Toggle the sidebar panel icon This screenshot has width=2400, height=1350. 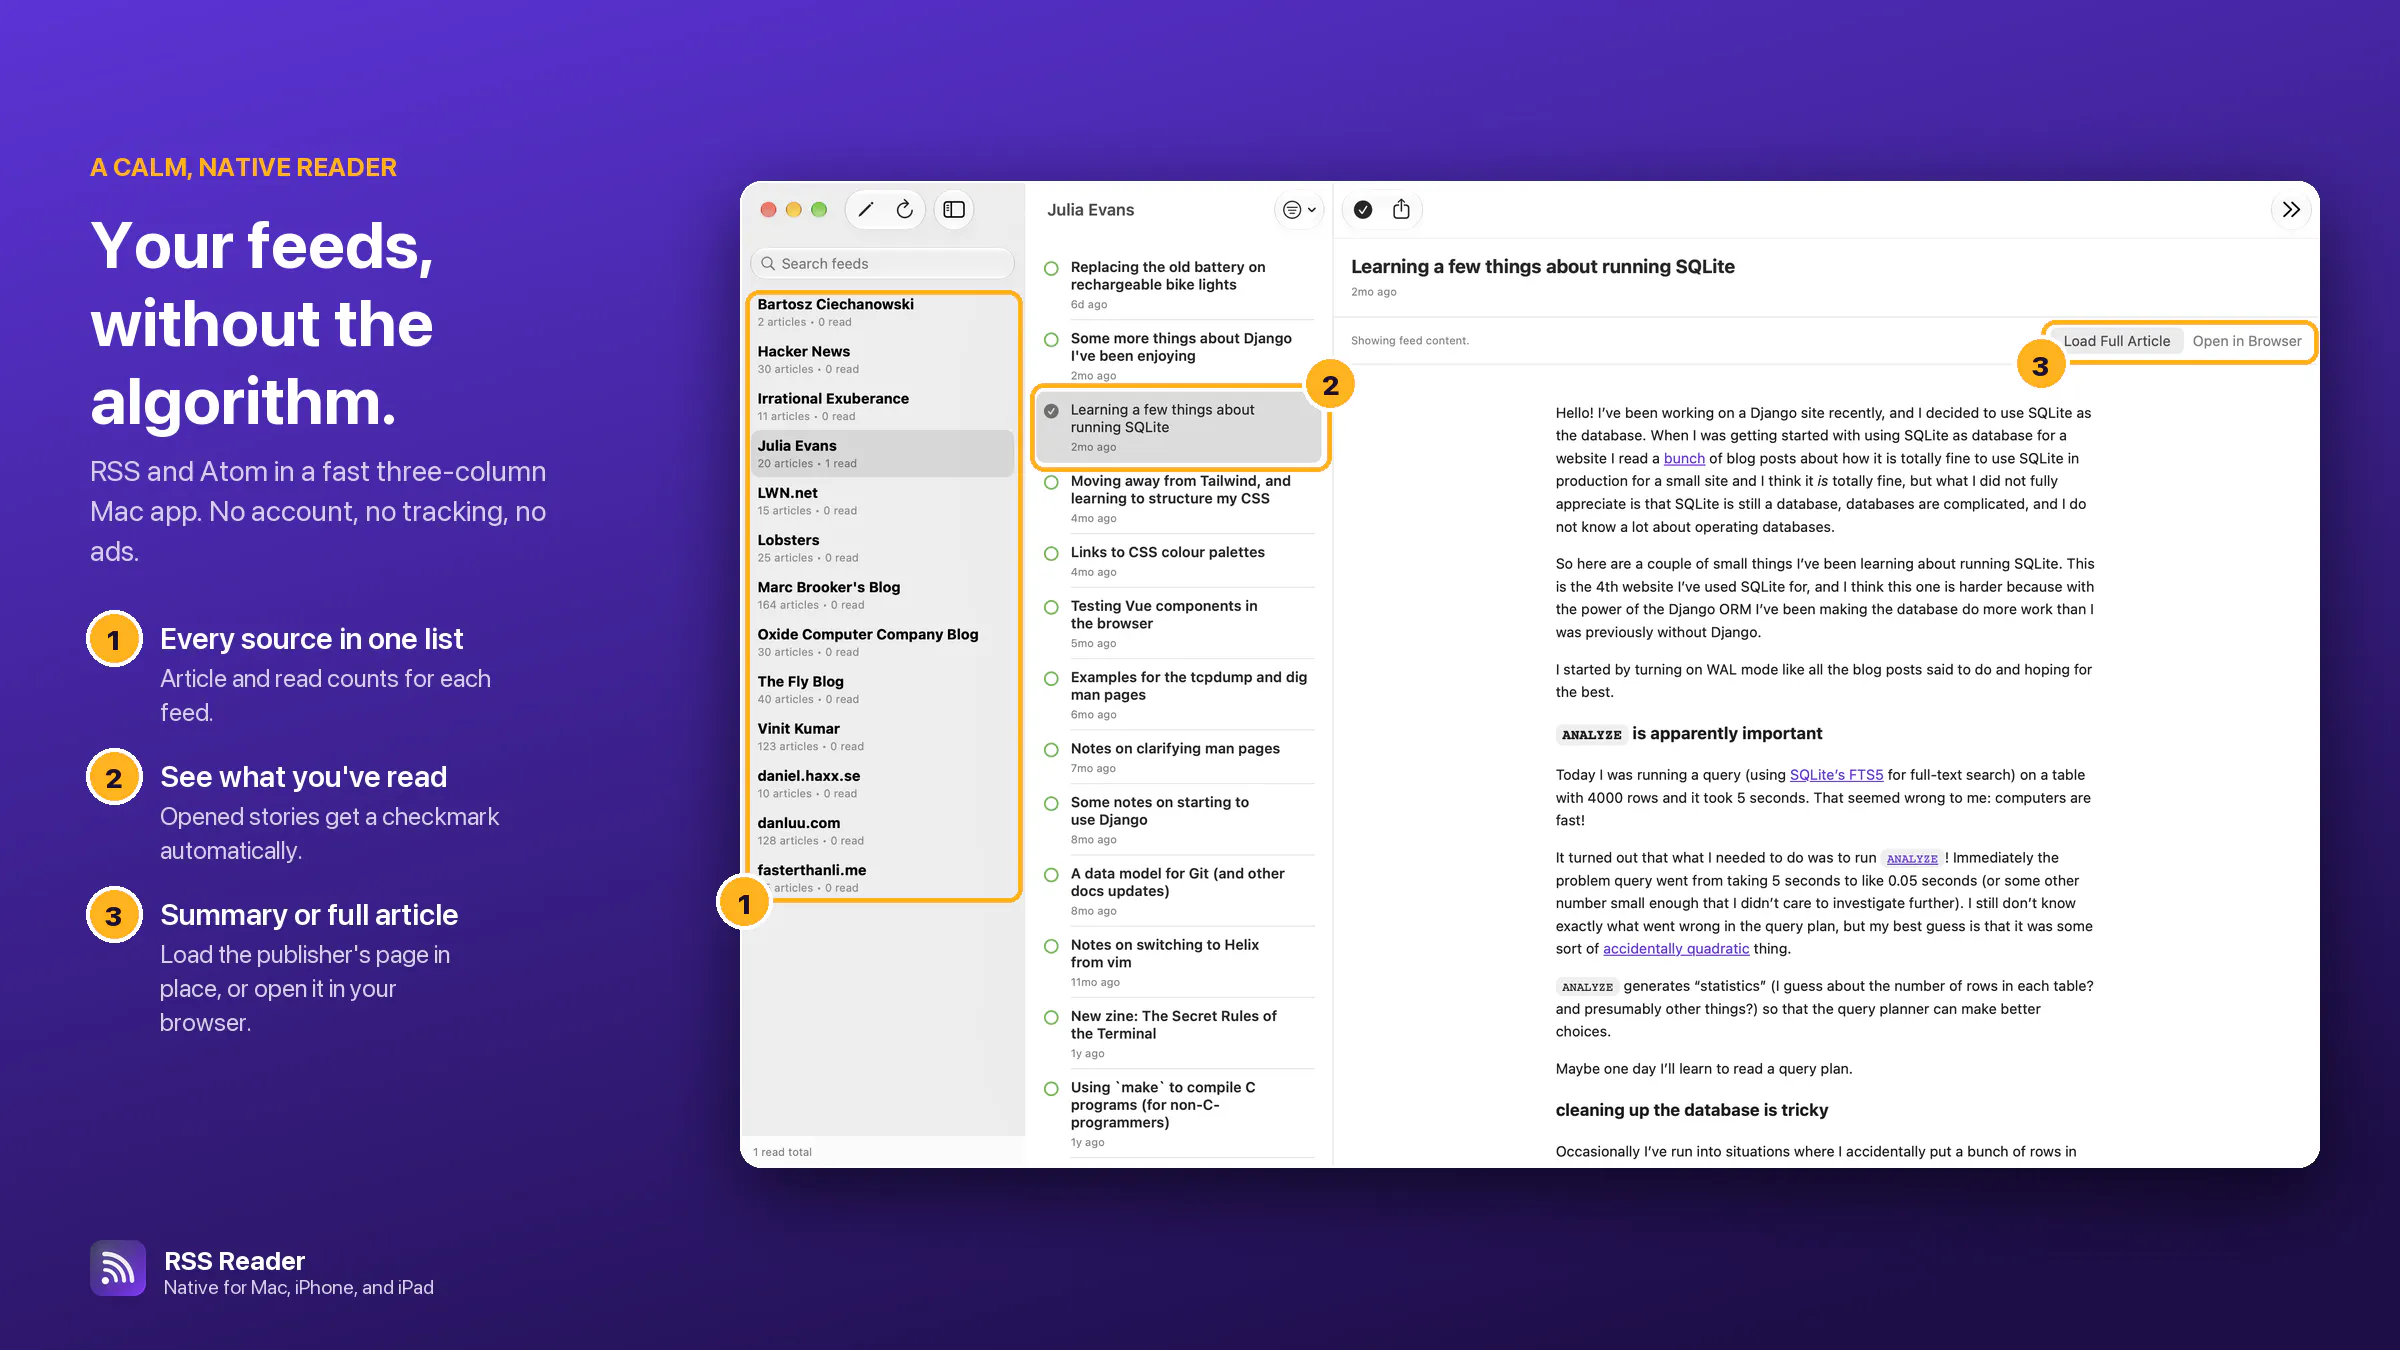tap(954, 210)
